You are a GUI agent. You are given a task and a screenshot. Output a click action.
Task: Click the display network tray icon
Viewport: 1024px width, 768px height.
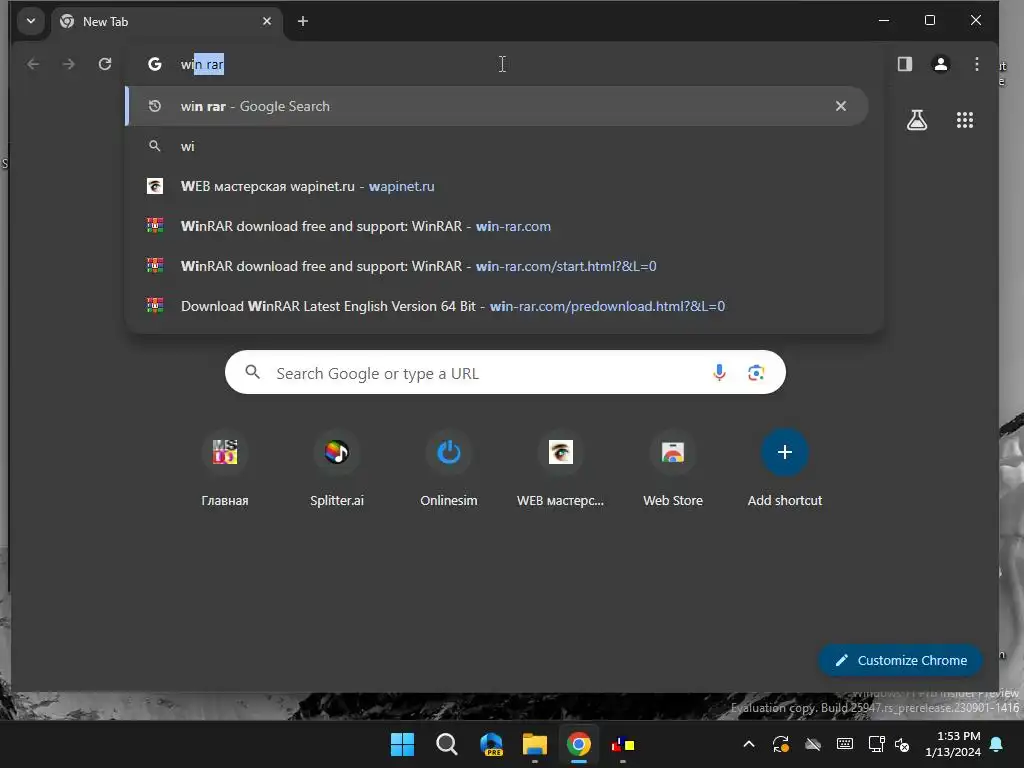click(876, 744)
